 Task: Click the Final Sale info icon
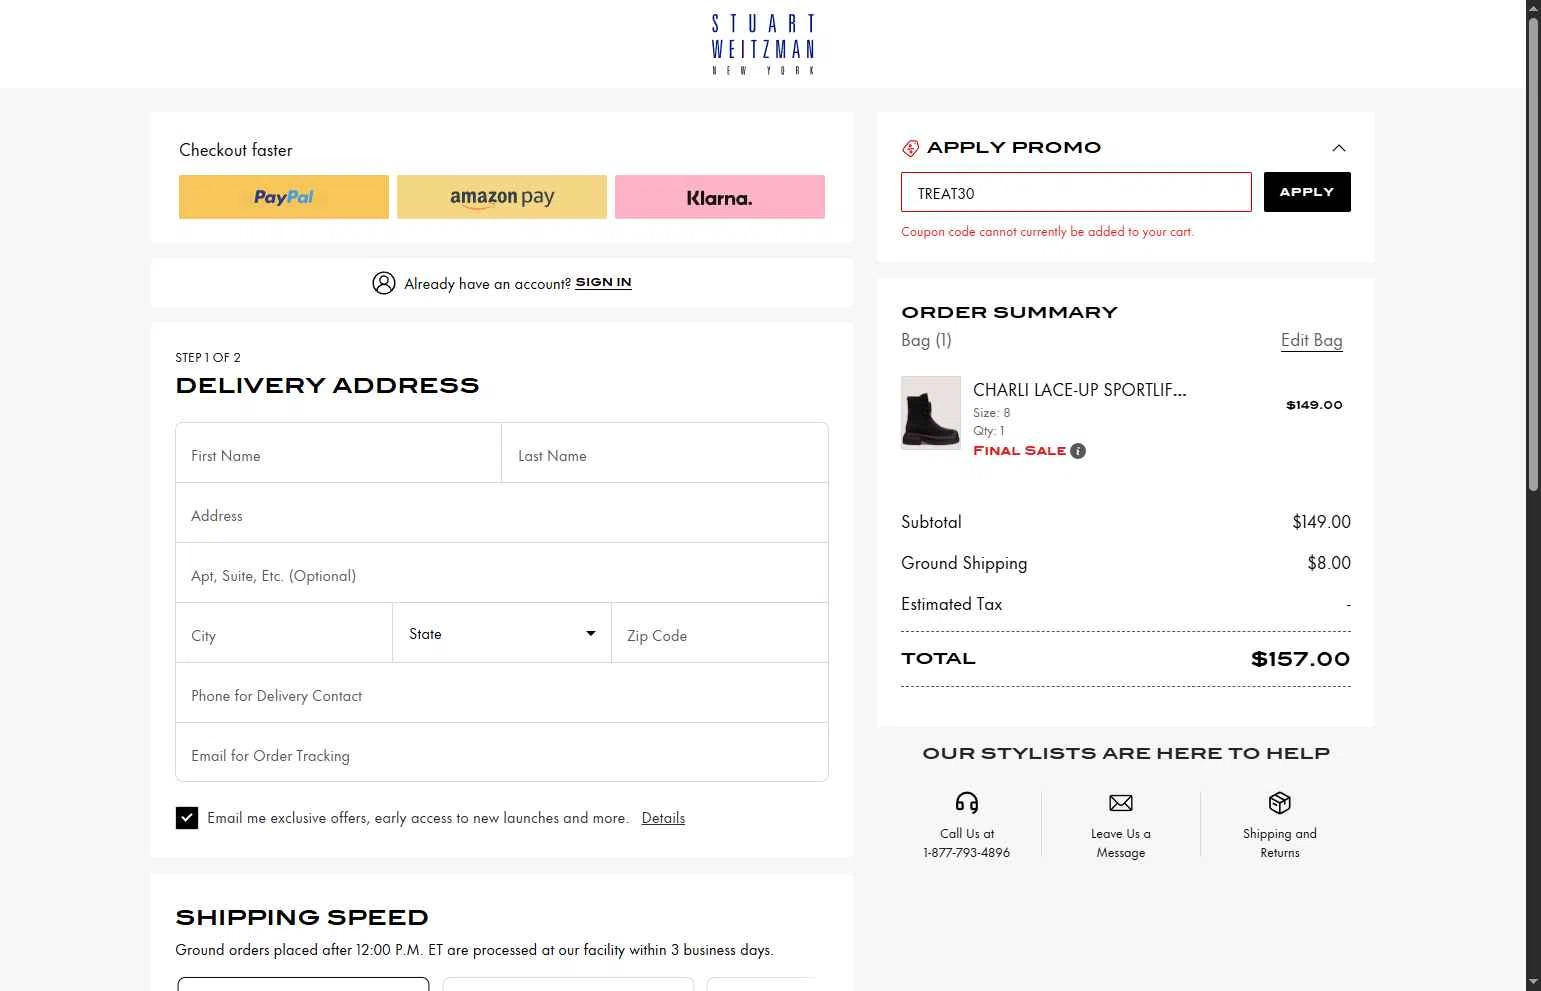click(x=1078, y=451)
